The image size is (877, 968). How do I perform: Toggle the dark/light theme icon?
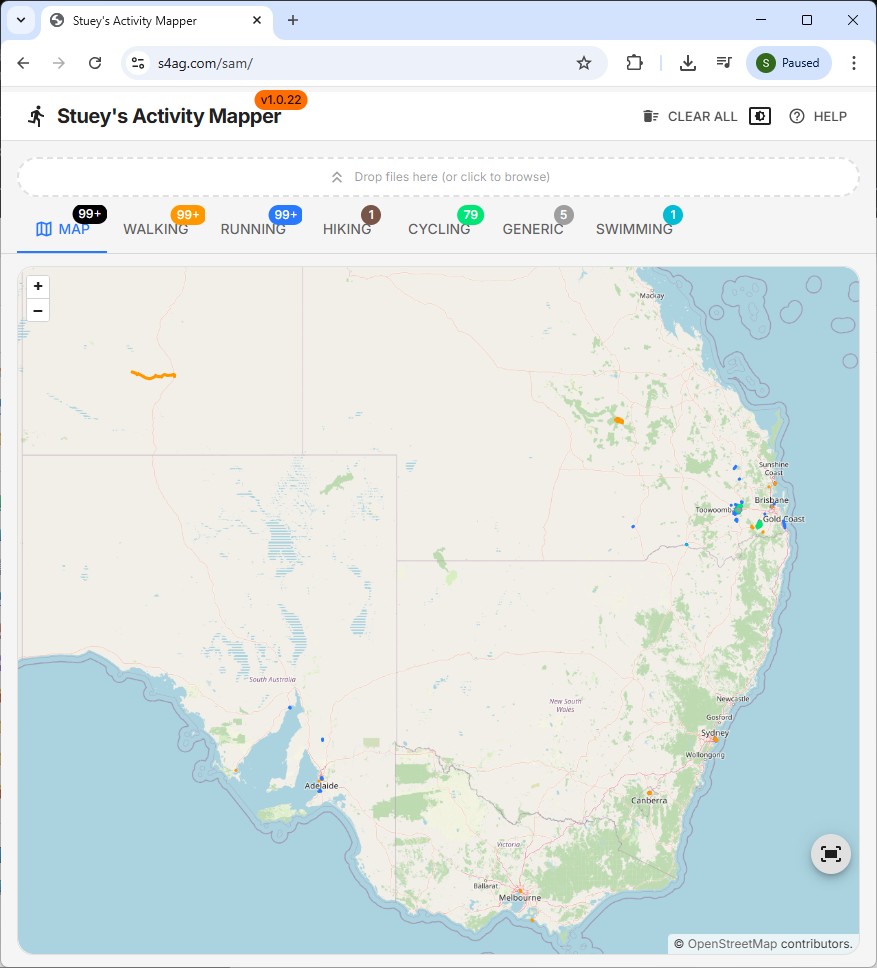click(760, 116)
